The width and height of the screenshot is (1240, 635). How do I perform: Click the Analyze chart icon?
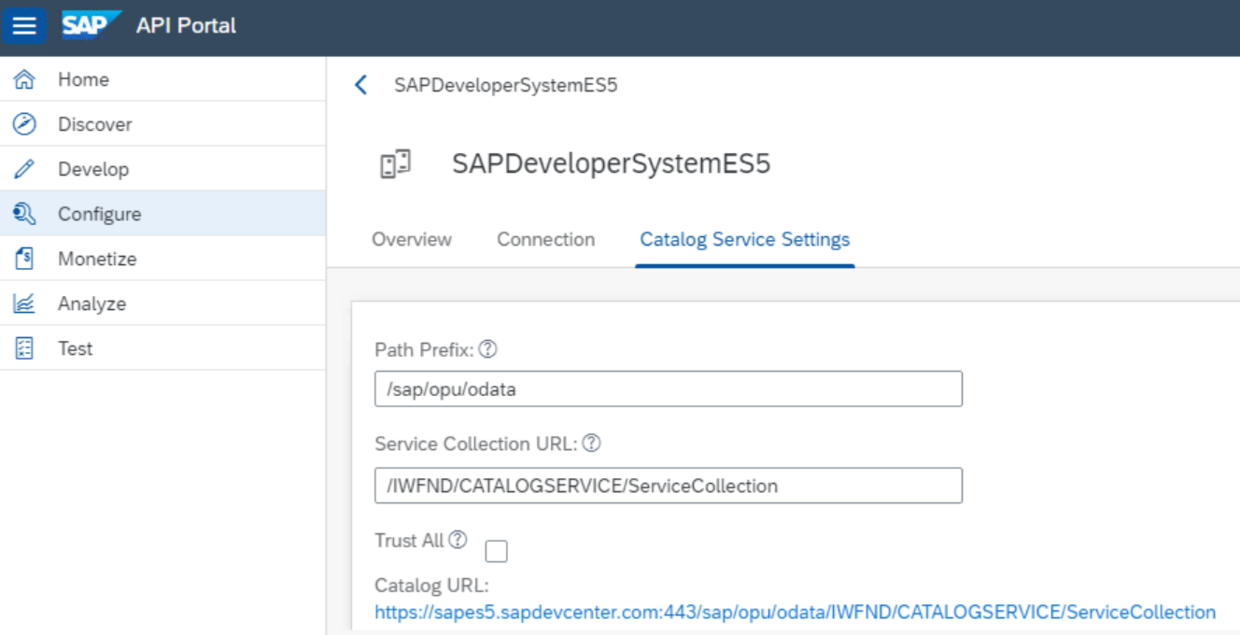coord(25,304)
